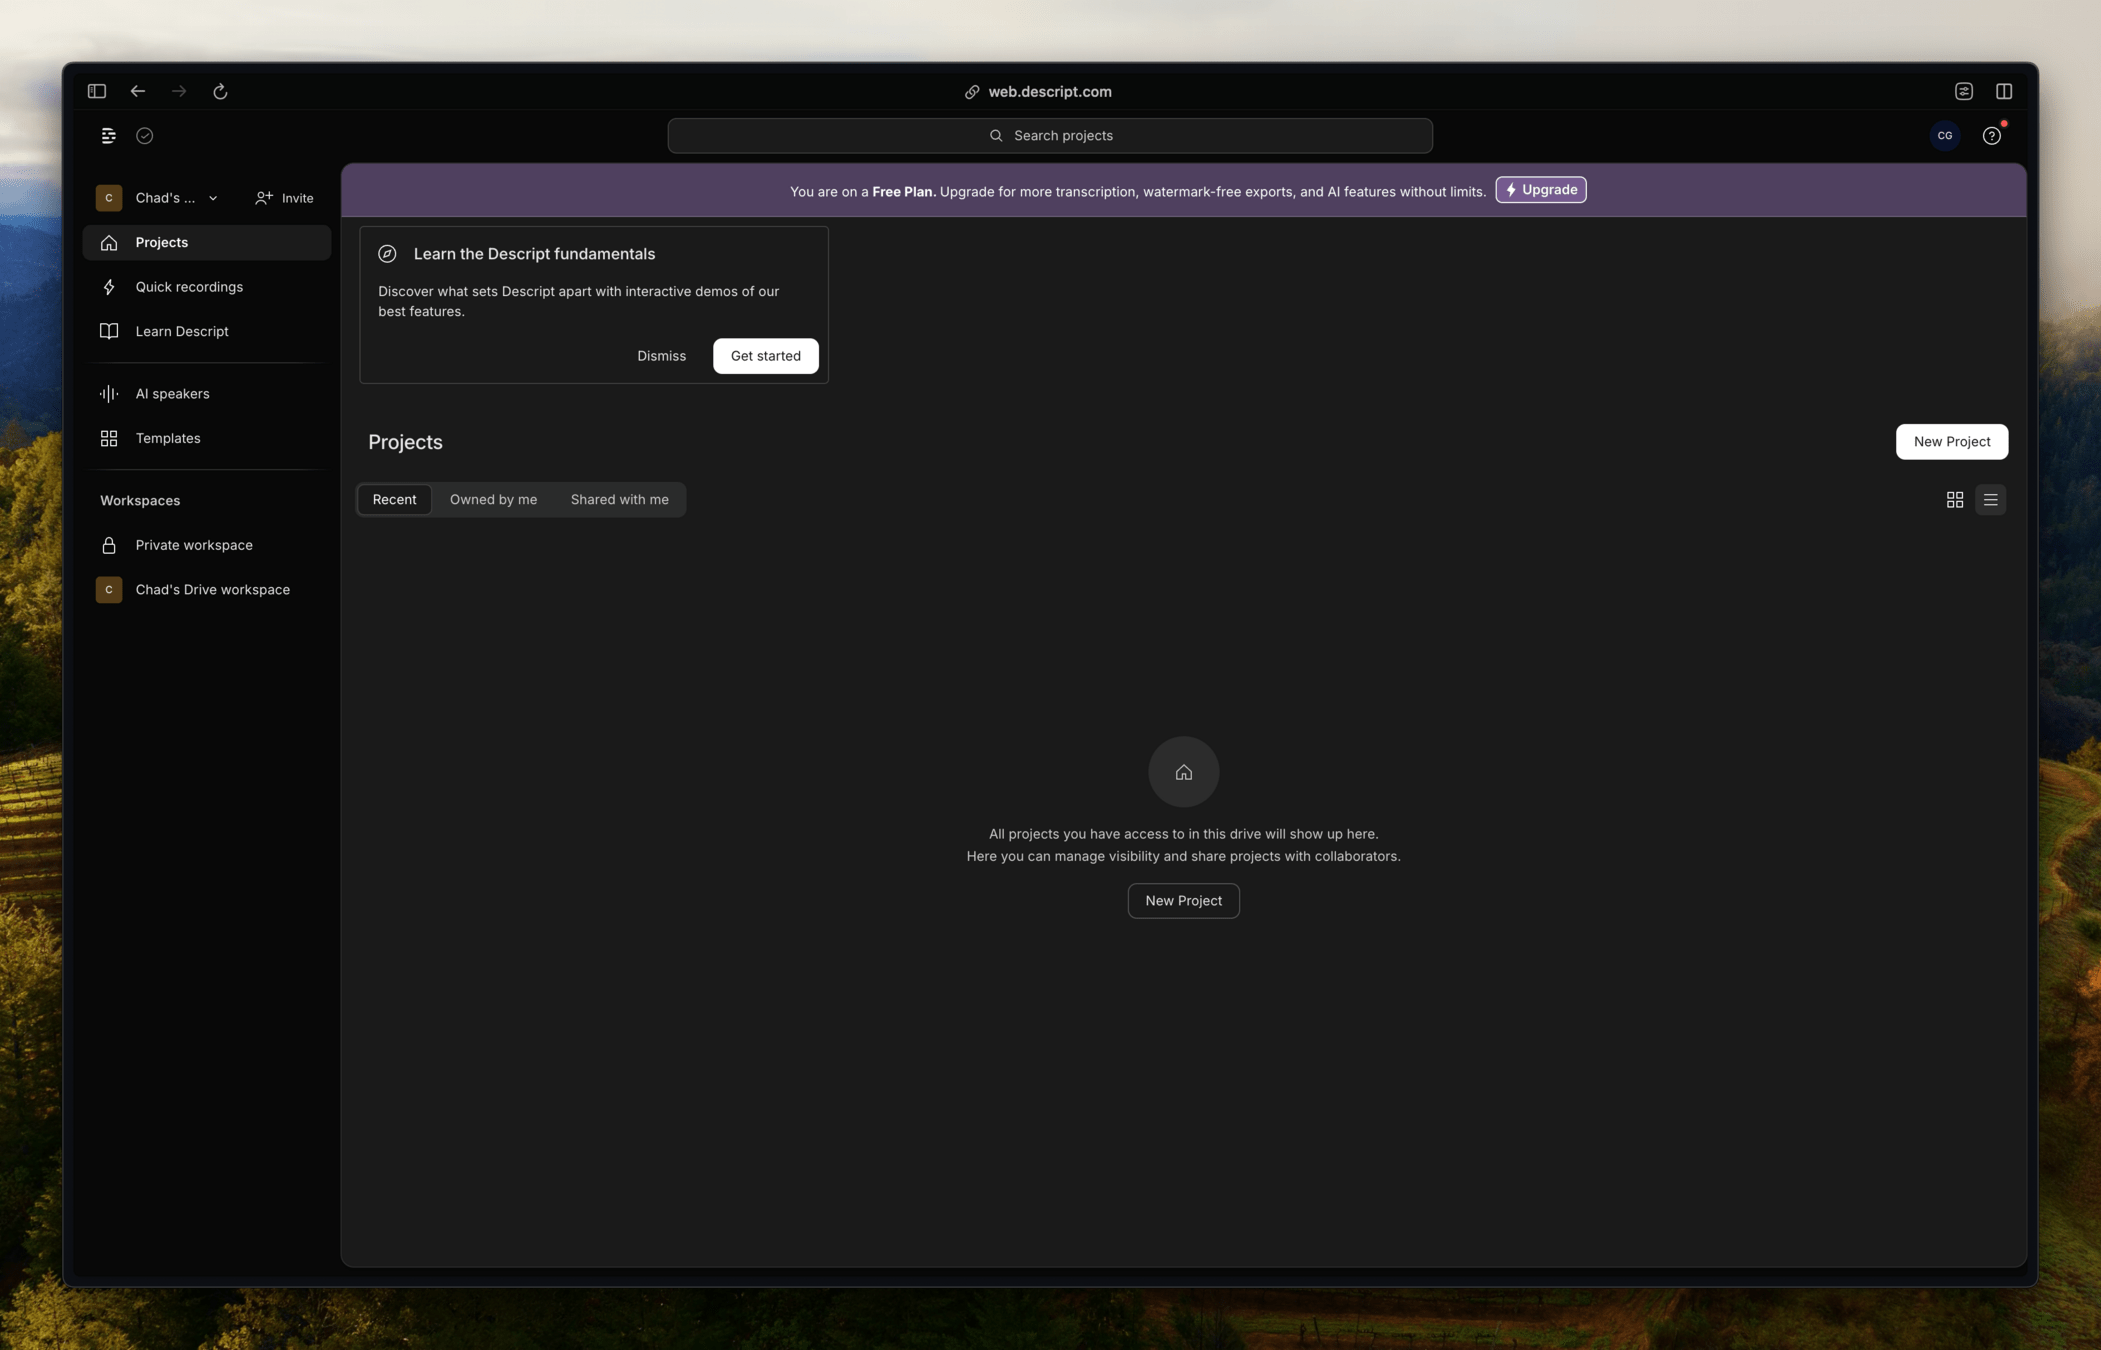Open the help question mark icon
The image size is (2101, 1350).
[x=1991, y=136]
